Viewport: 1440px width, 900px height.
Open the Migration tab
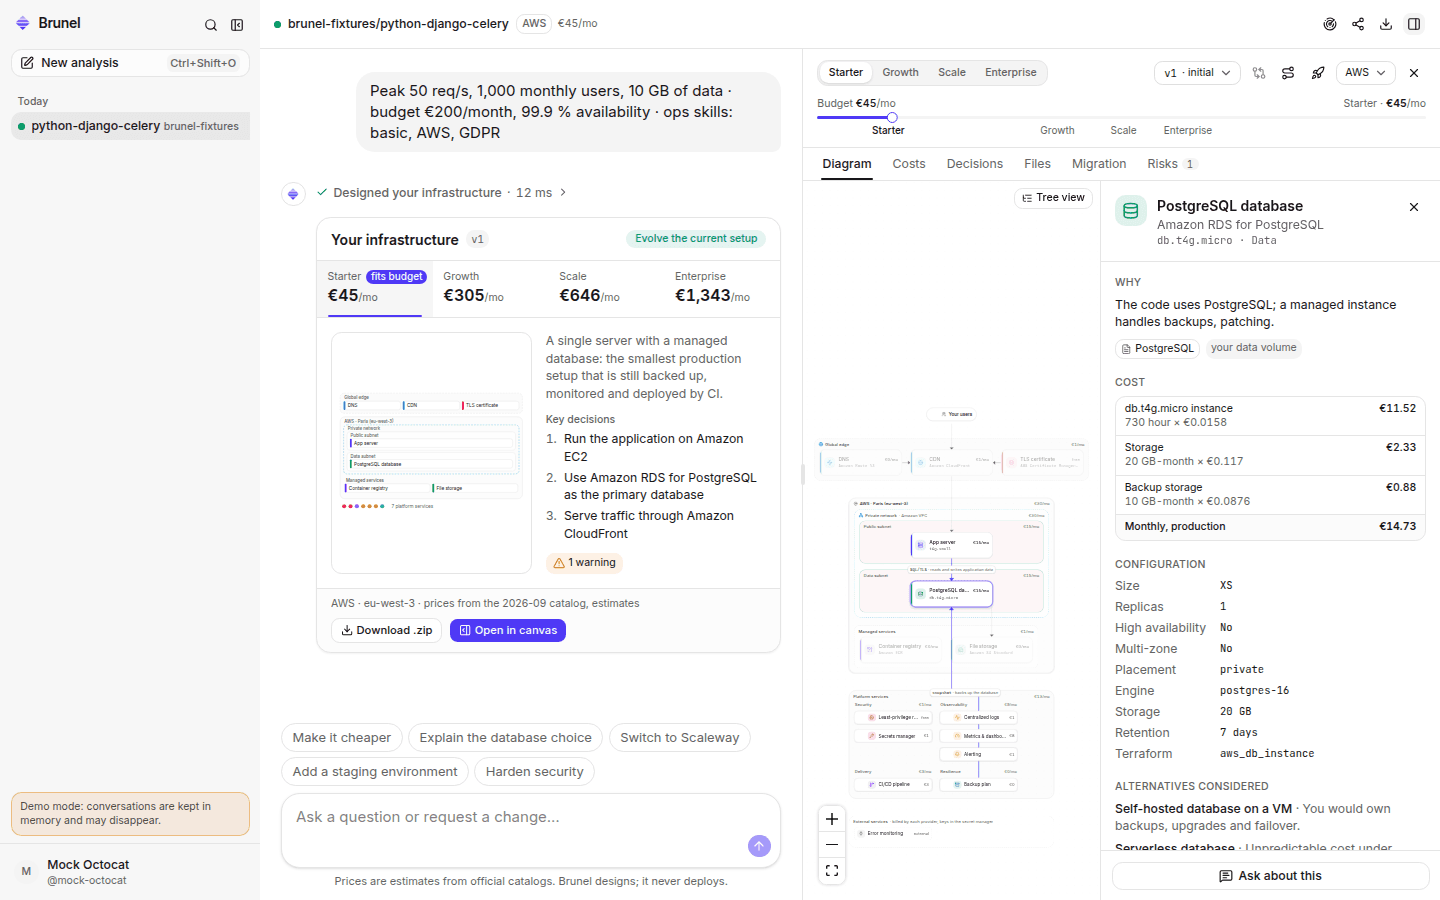pyautogui.click(x=1099, y=164)
